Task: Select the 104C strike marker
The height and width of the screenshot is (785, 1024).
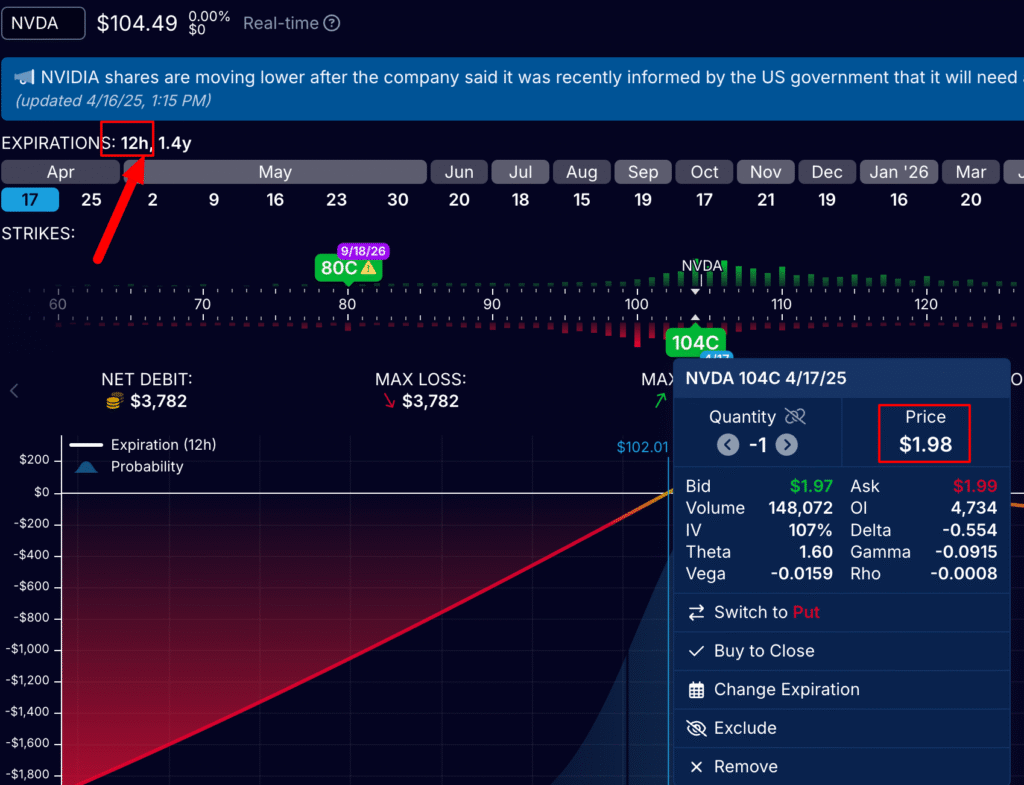Action: pyautogui.click(x=695, y=342)
